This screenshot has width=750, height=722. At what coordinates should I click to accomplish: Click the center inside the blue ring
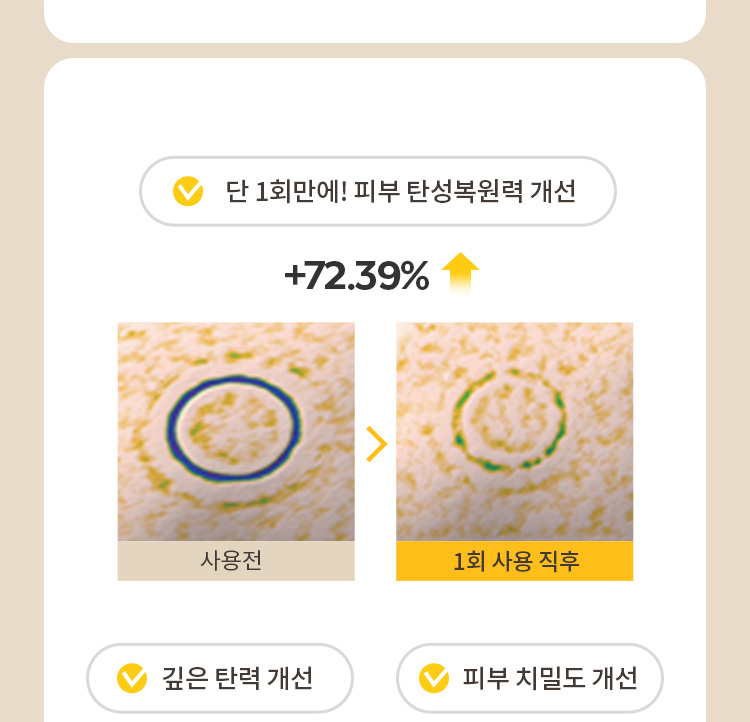pyautogui.click(x=235, y=438)
